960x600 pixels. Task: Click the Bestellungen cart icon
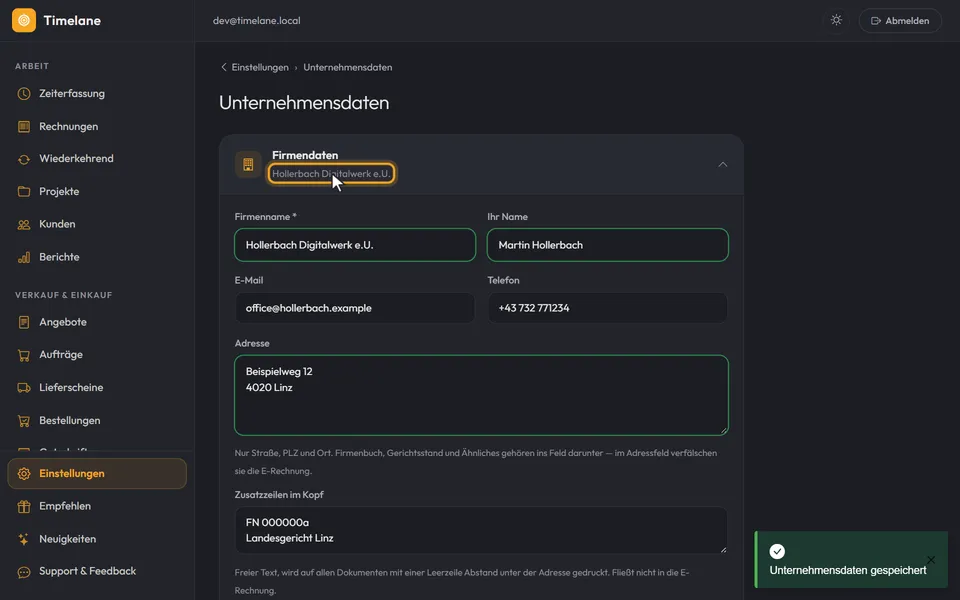[x=24, y=421]
